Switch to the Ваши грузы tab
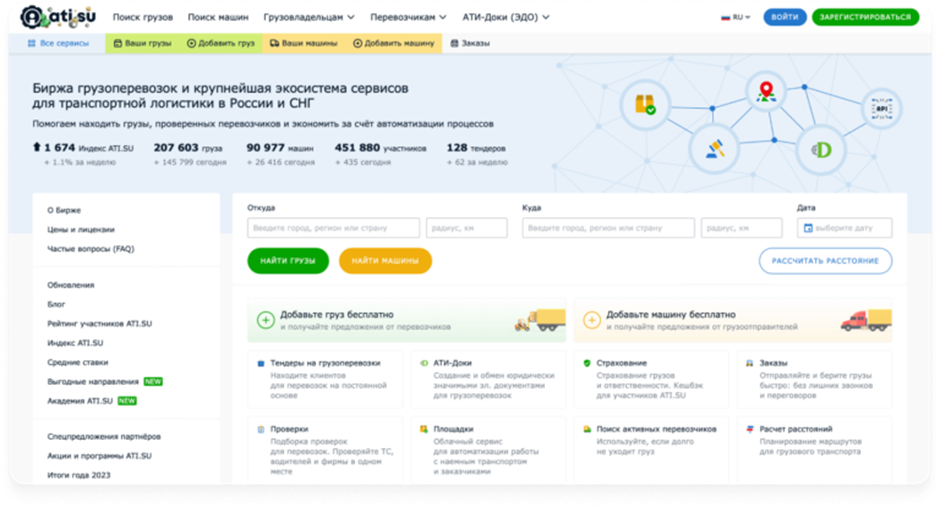This screenshot has width=940, height=508. pos(143,43)
